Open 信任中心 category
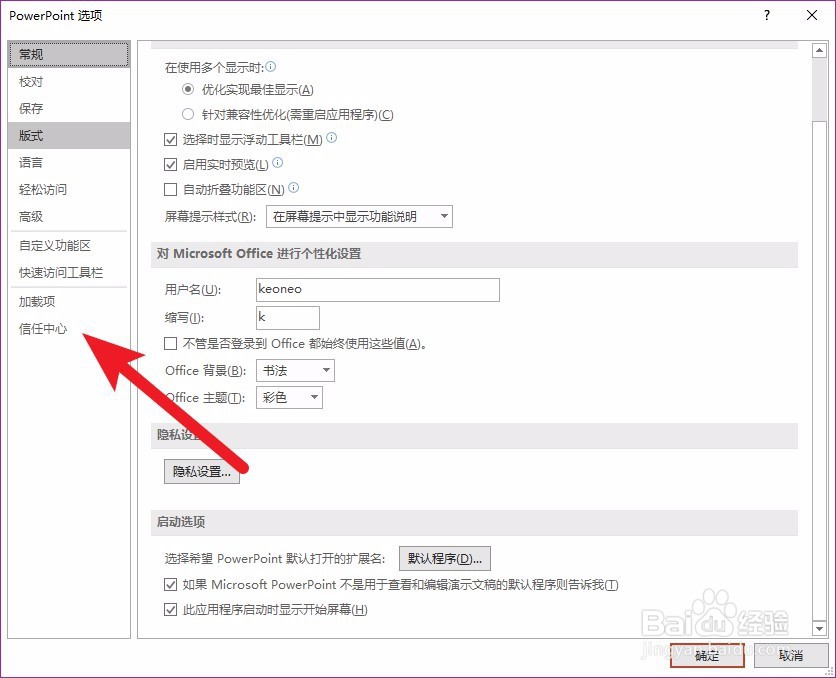The height and width of the screenshot is (678, 836). point(69,328)
